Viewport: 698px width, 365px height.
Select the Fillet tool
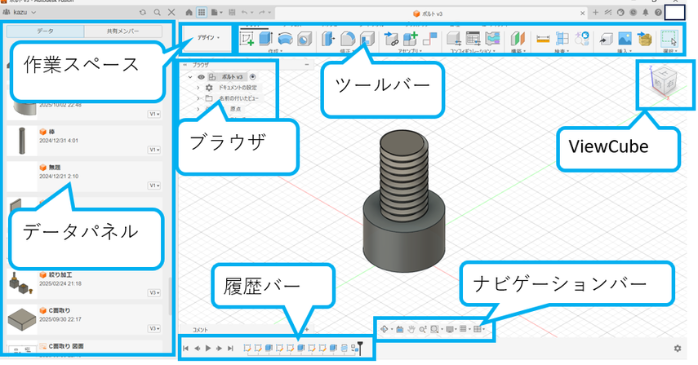click(x=348, y=39)
